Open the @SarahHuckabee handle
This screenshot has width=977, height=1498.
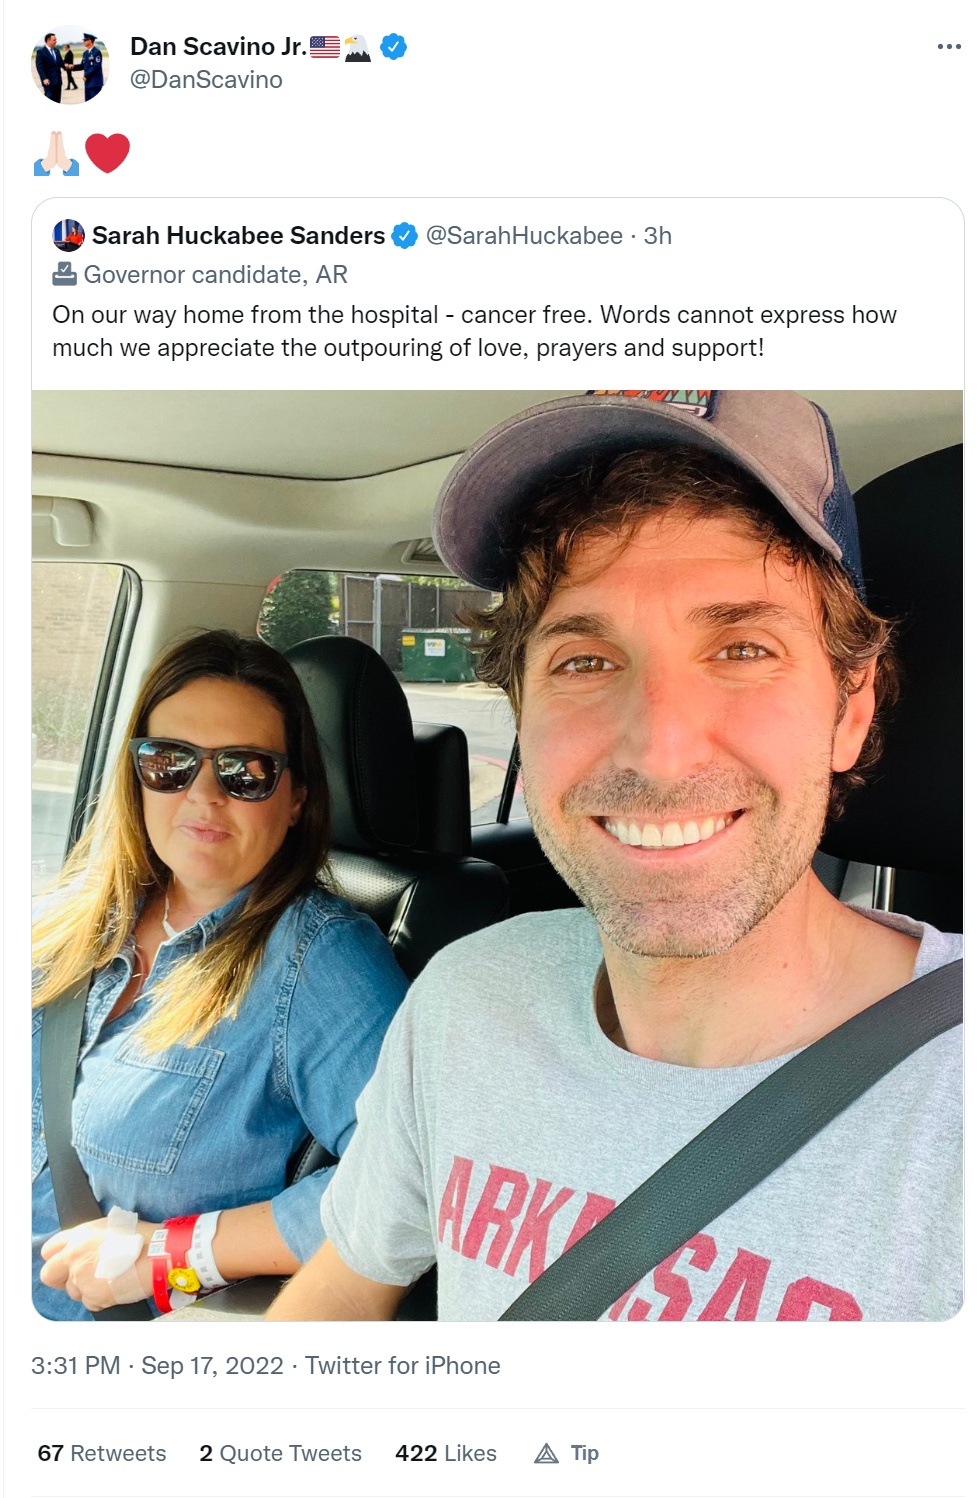pyautogui.click(x=524, y=236)
